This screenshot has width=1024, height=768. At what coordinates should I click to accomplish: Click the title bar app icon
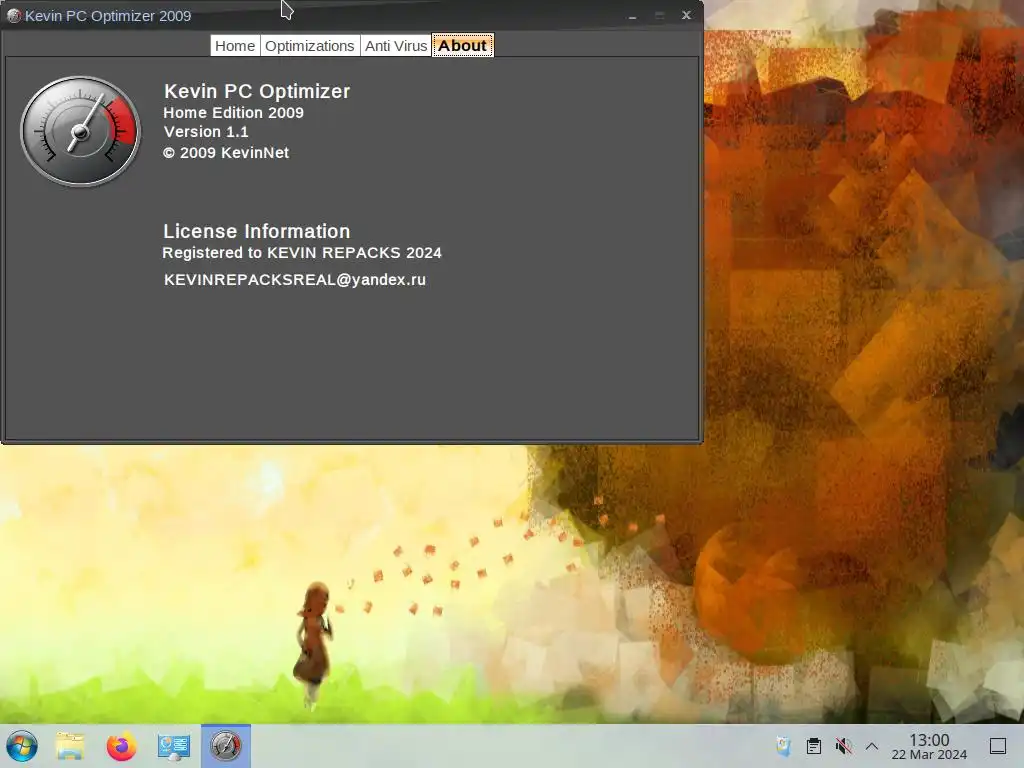coord(14,16)
